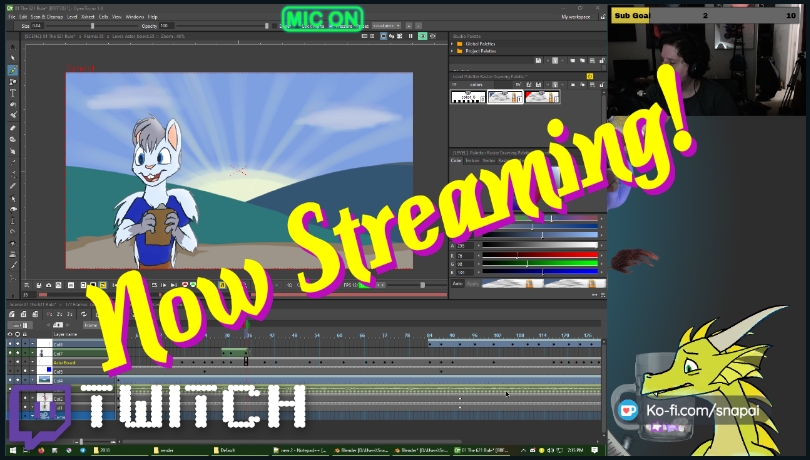Click the Loop playback icon
Screen dimensions: 810x460
coord(154,285)
